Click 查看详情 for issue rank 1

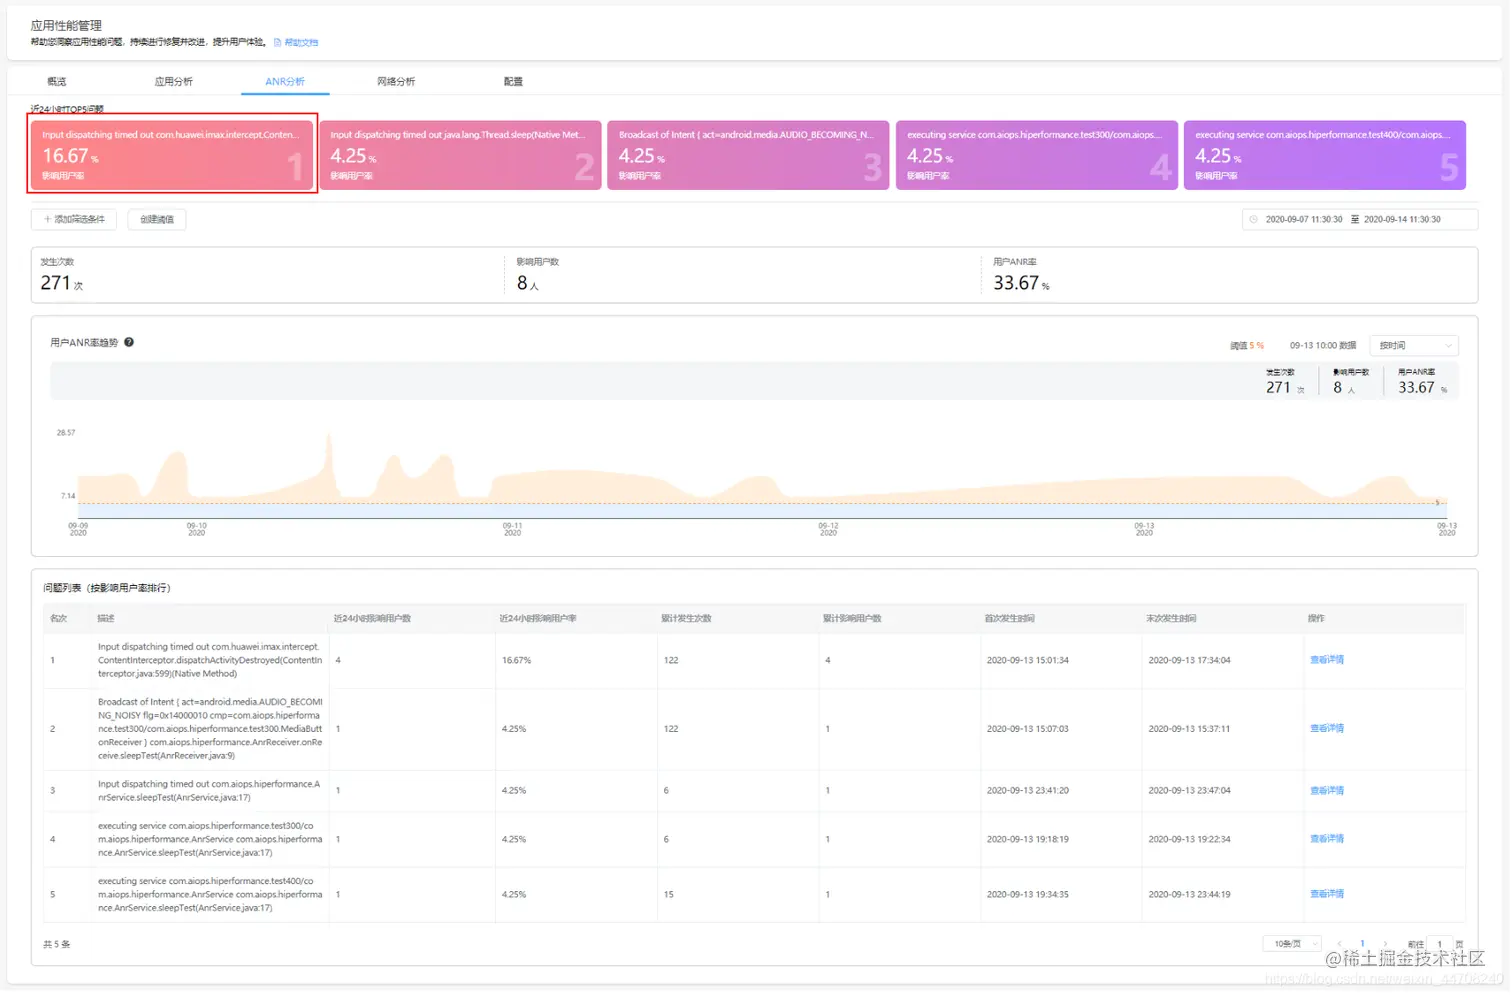coord(1327,660)
